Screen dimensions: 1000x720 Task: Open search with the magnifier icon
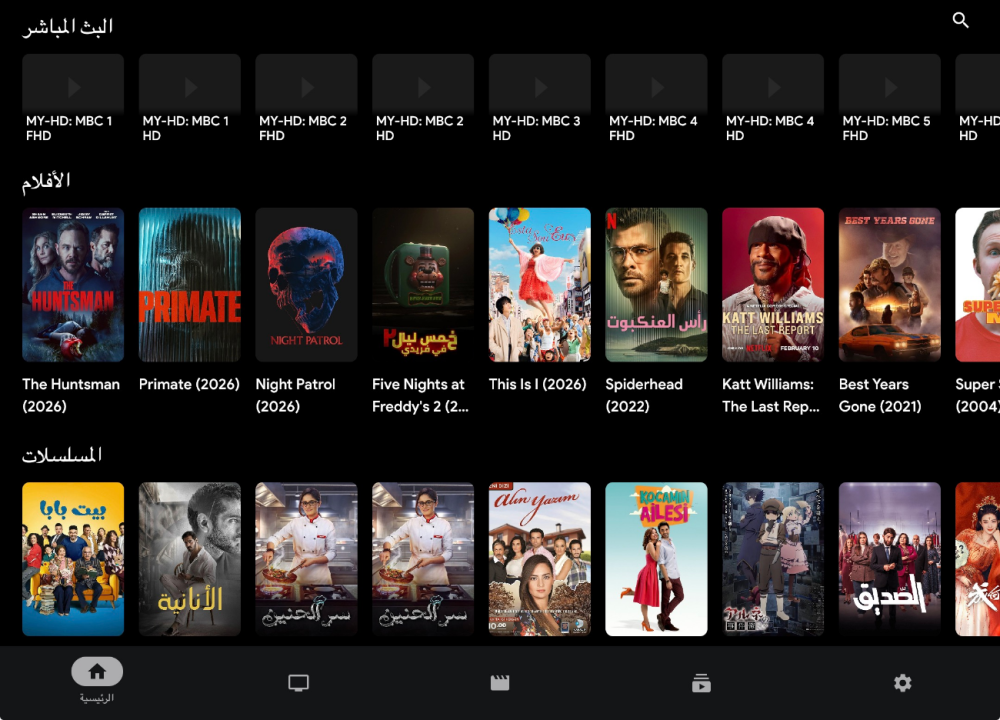coord(961,21)
